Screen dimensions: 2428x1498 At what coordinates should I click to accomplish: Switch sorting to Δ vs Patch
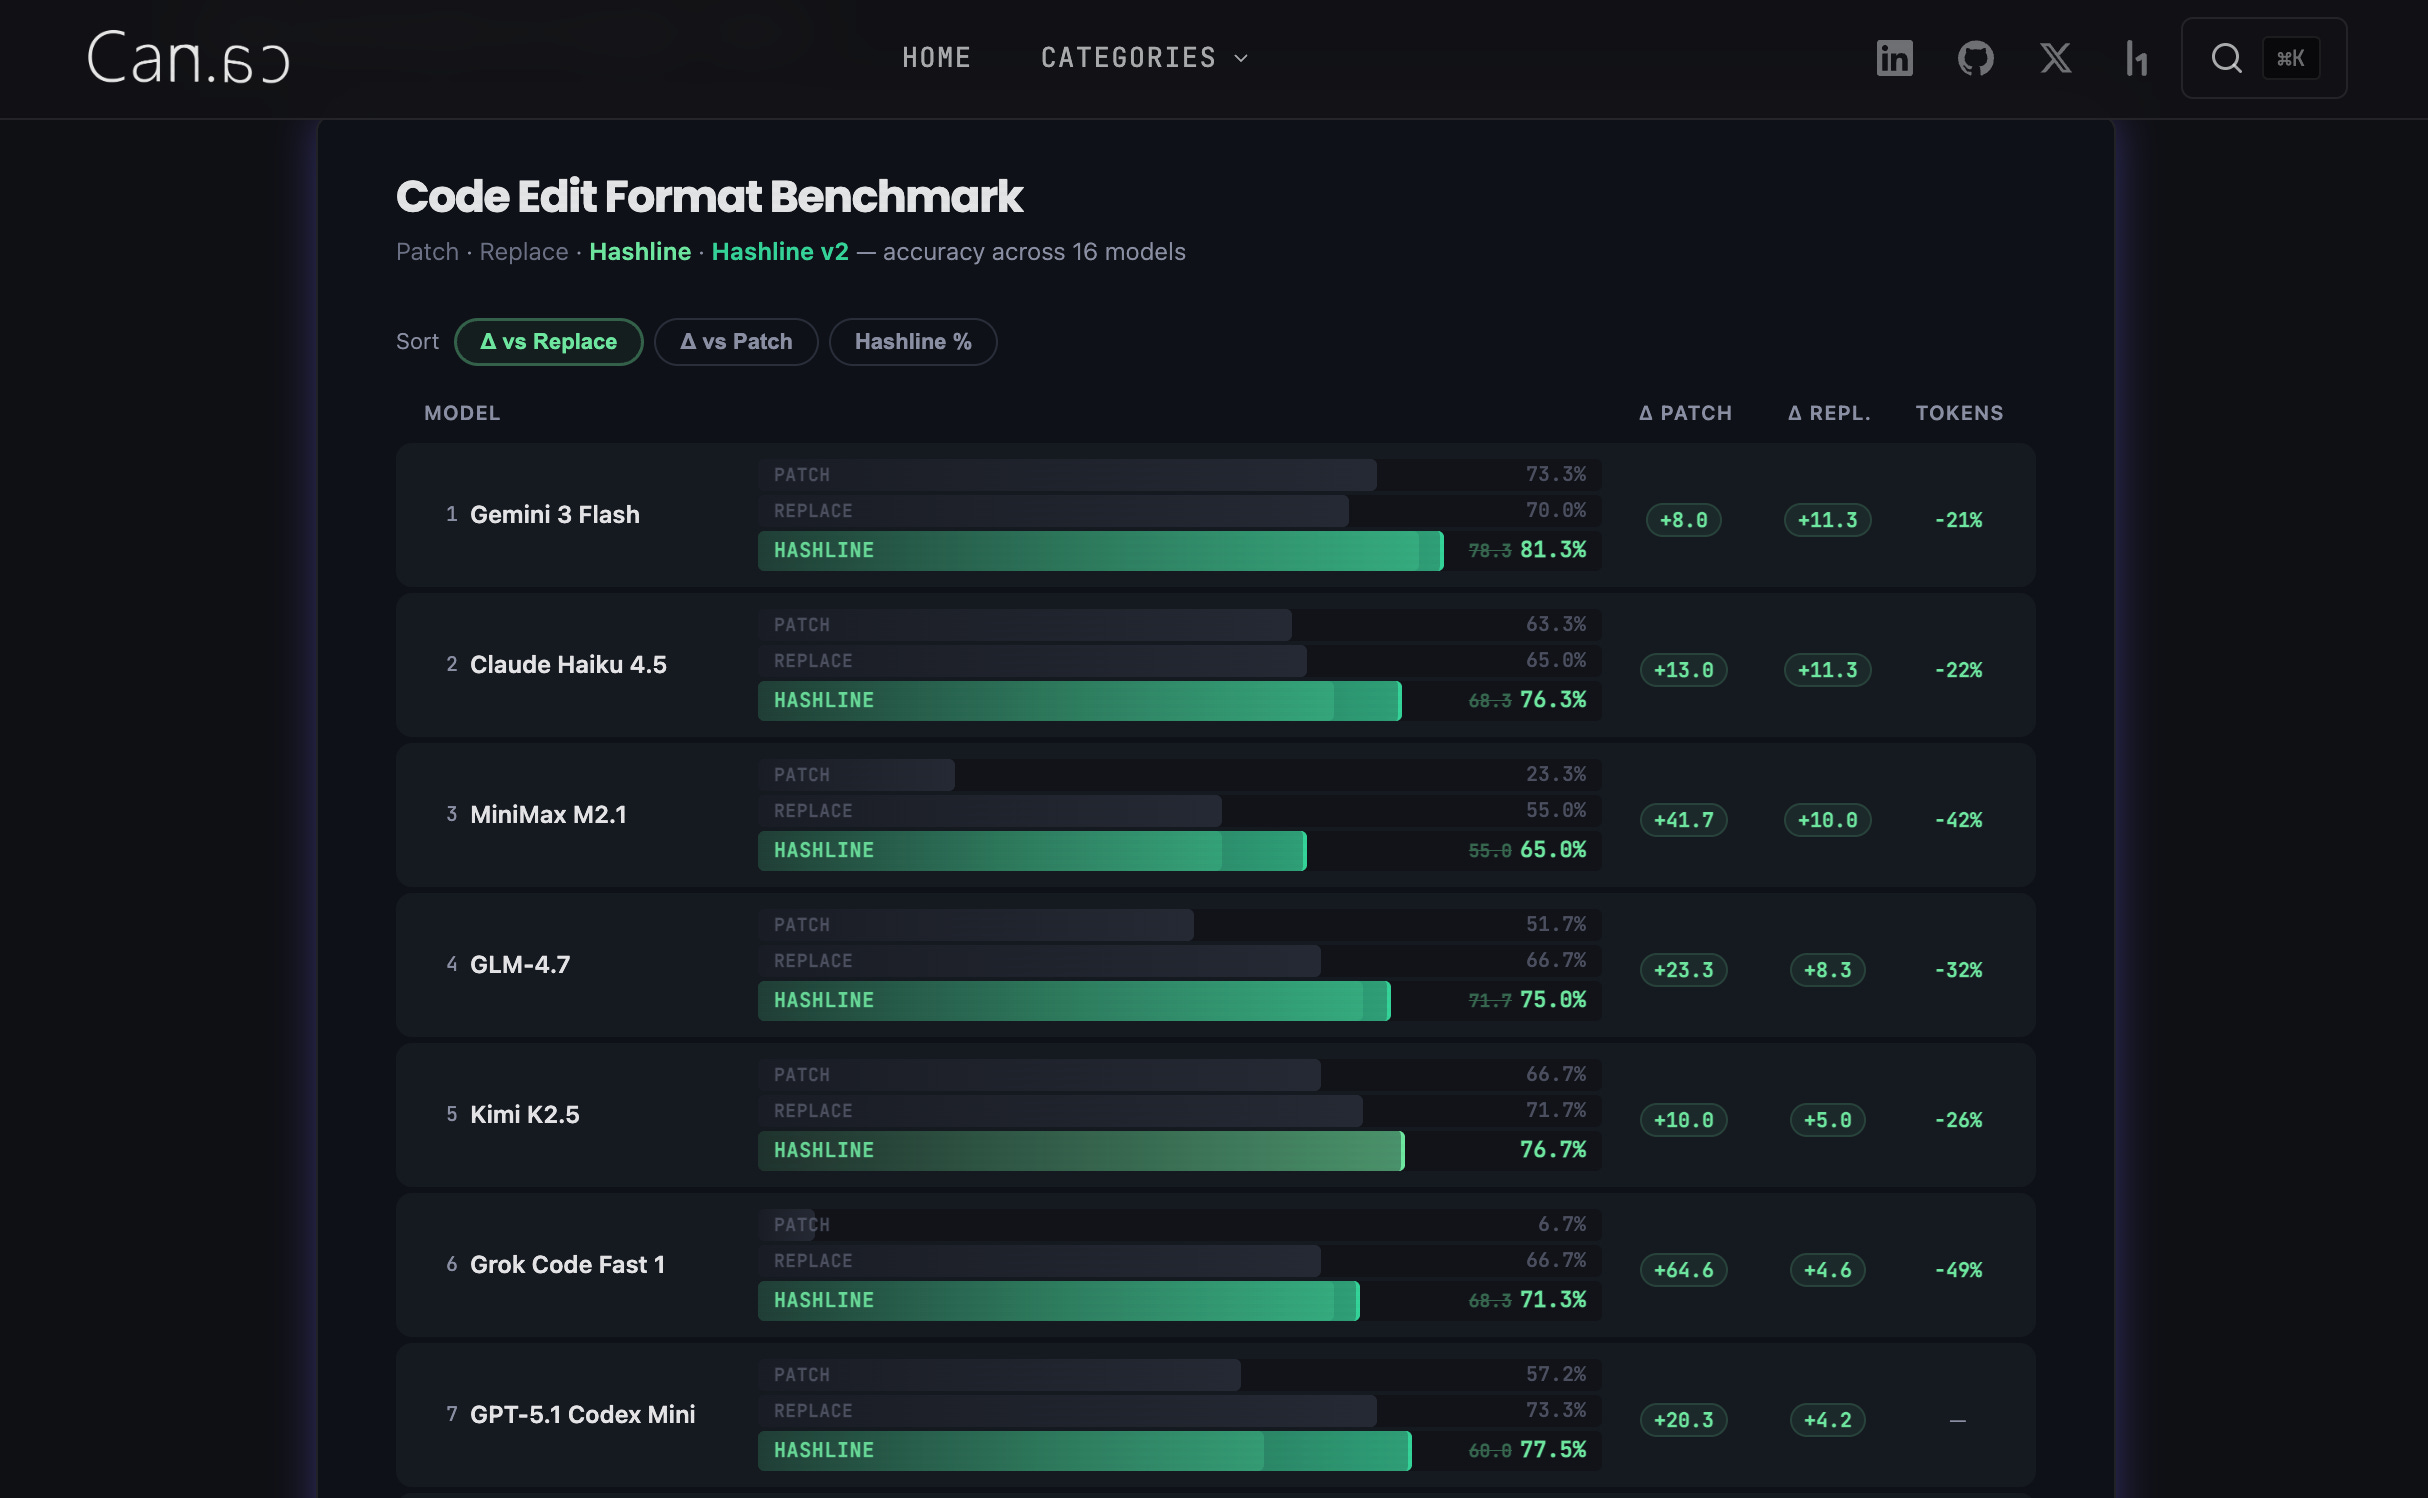[x=736, y=342]
